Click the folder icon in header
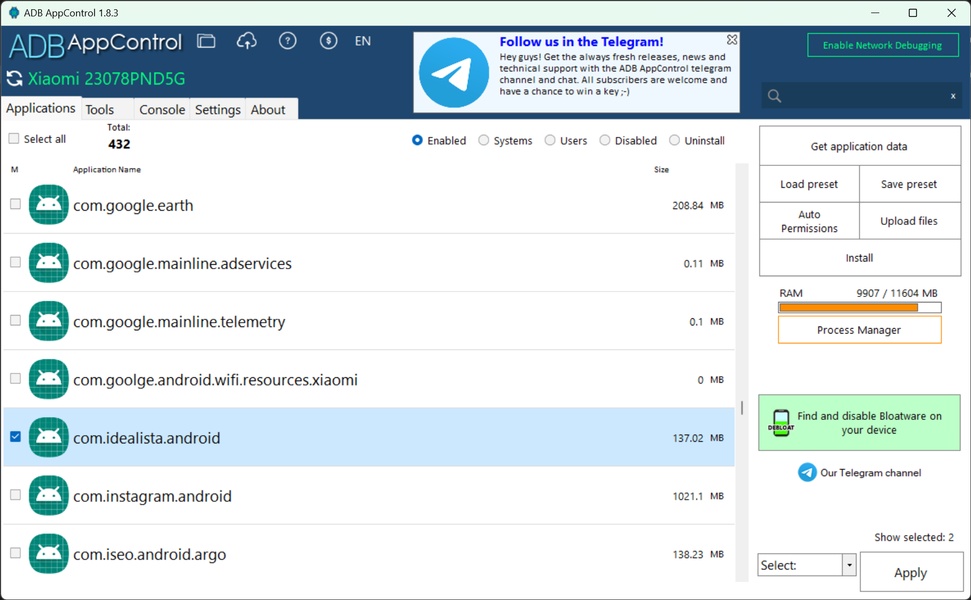Screen dimensions: 971x600 coord(206,41)
